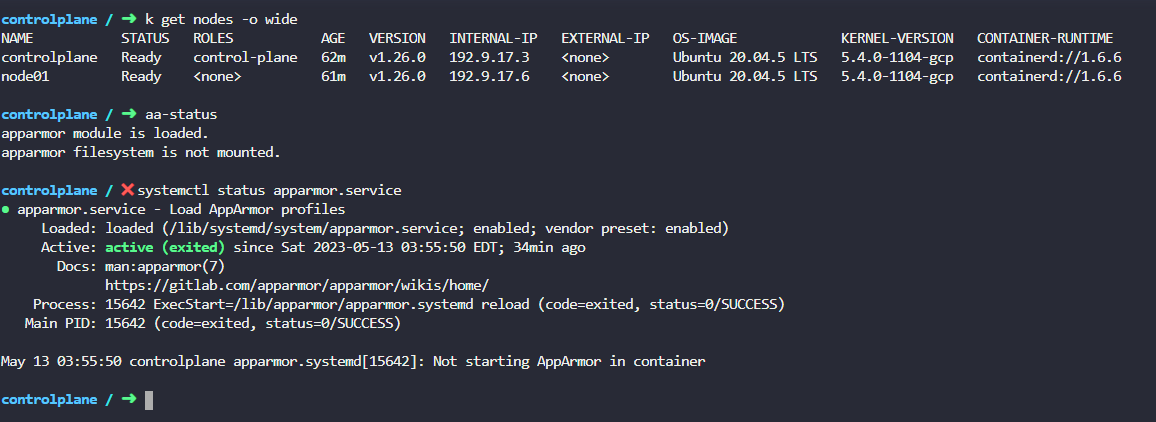Image resolution: width=1156 pixels, height=422 pixels.
Task: Select node01 in the NAME column
Action: coord(26,76)
